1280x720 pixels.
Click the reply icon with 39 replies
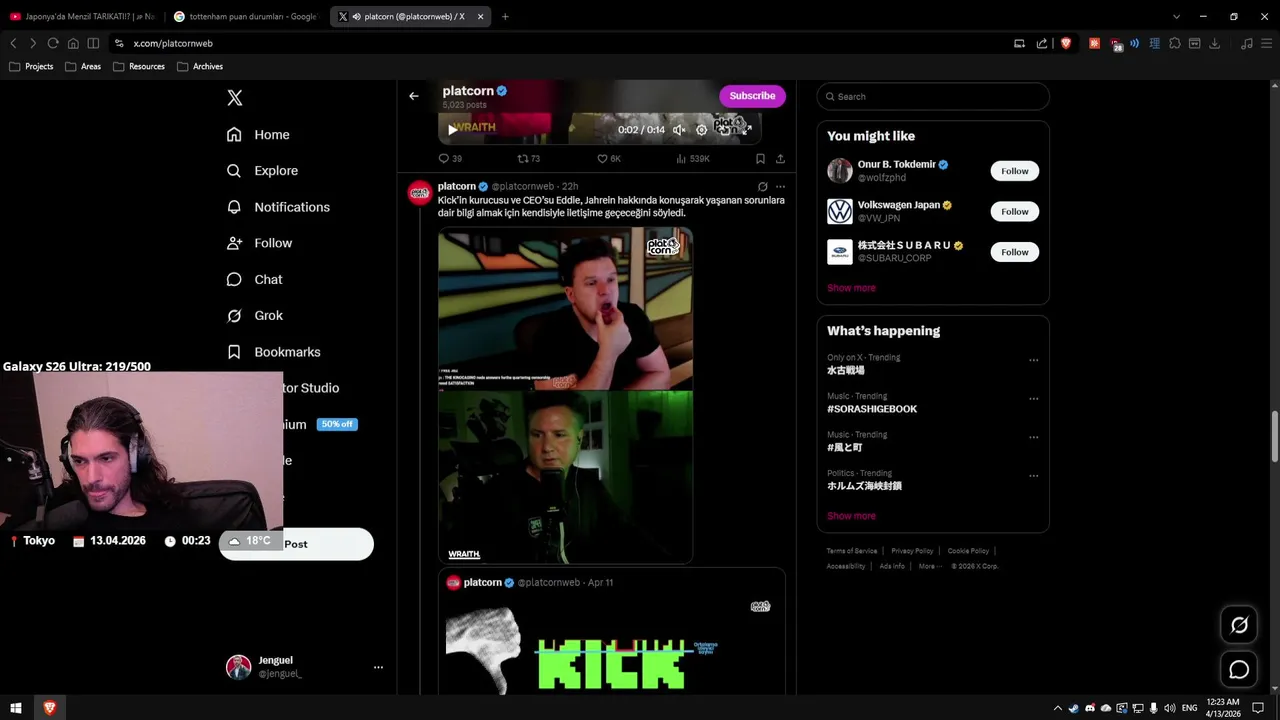click(x=450, y=159)
